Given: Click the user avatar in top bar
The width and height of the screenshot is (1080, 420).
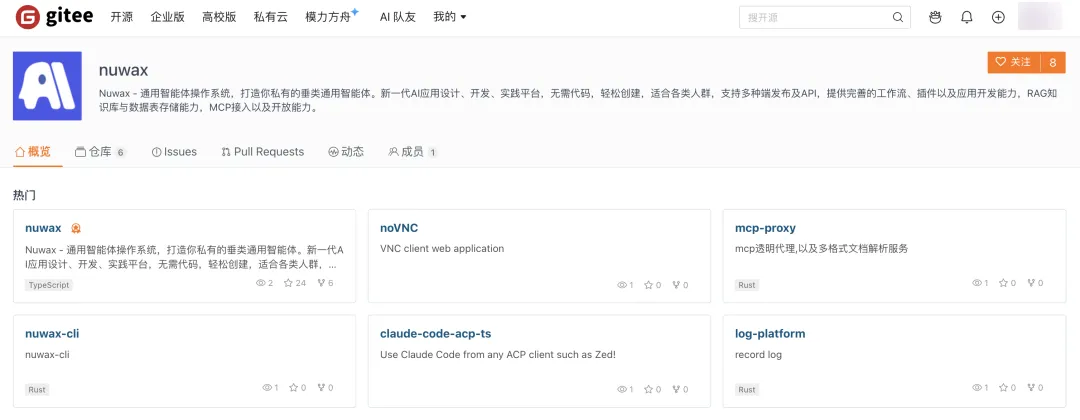Looking at the screenshot, I should (1039, 17).
